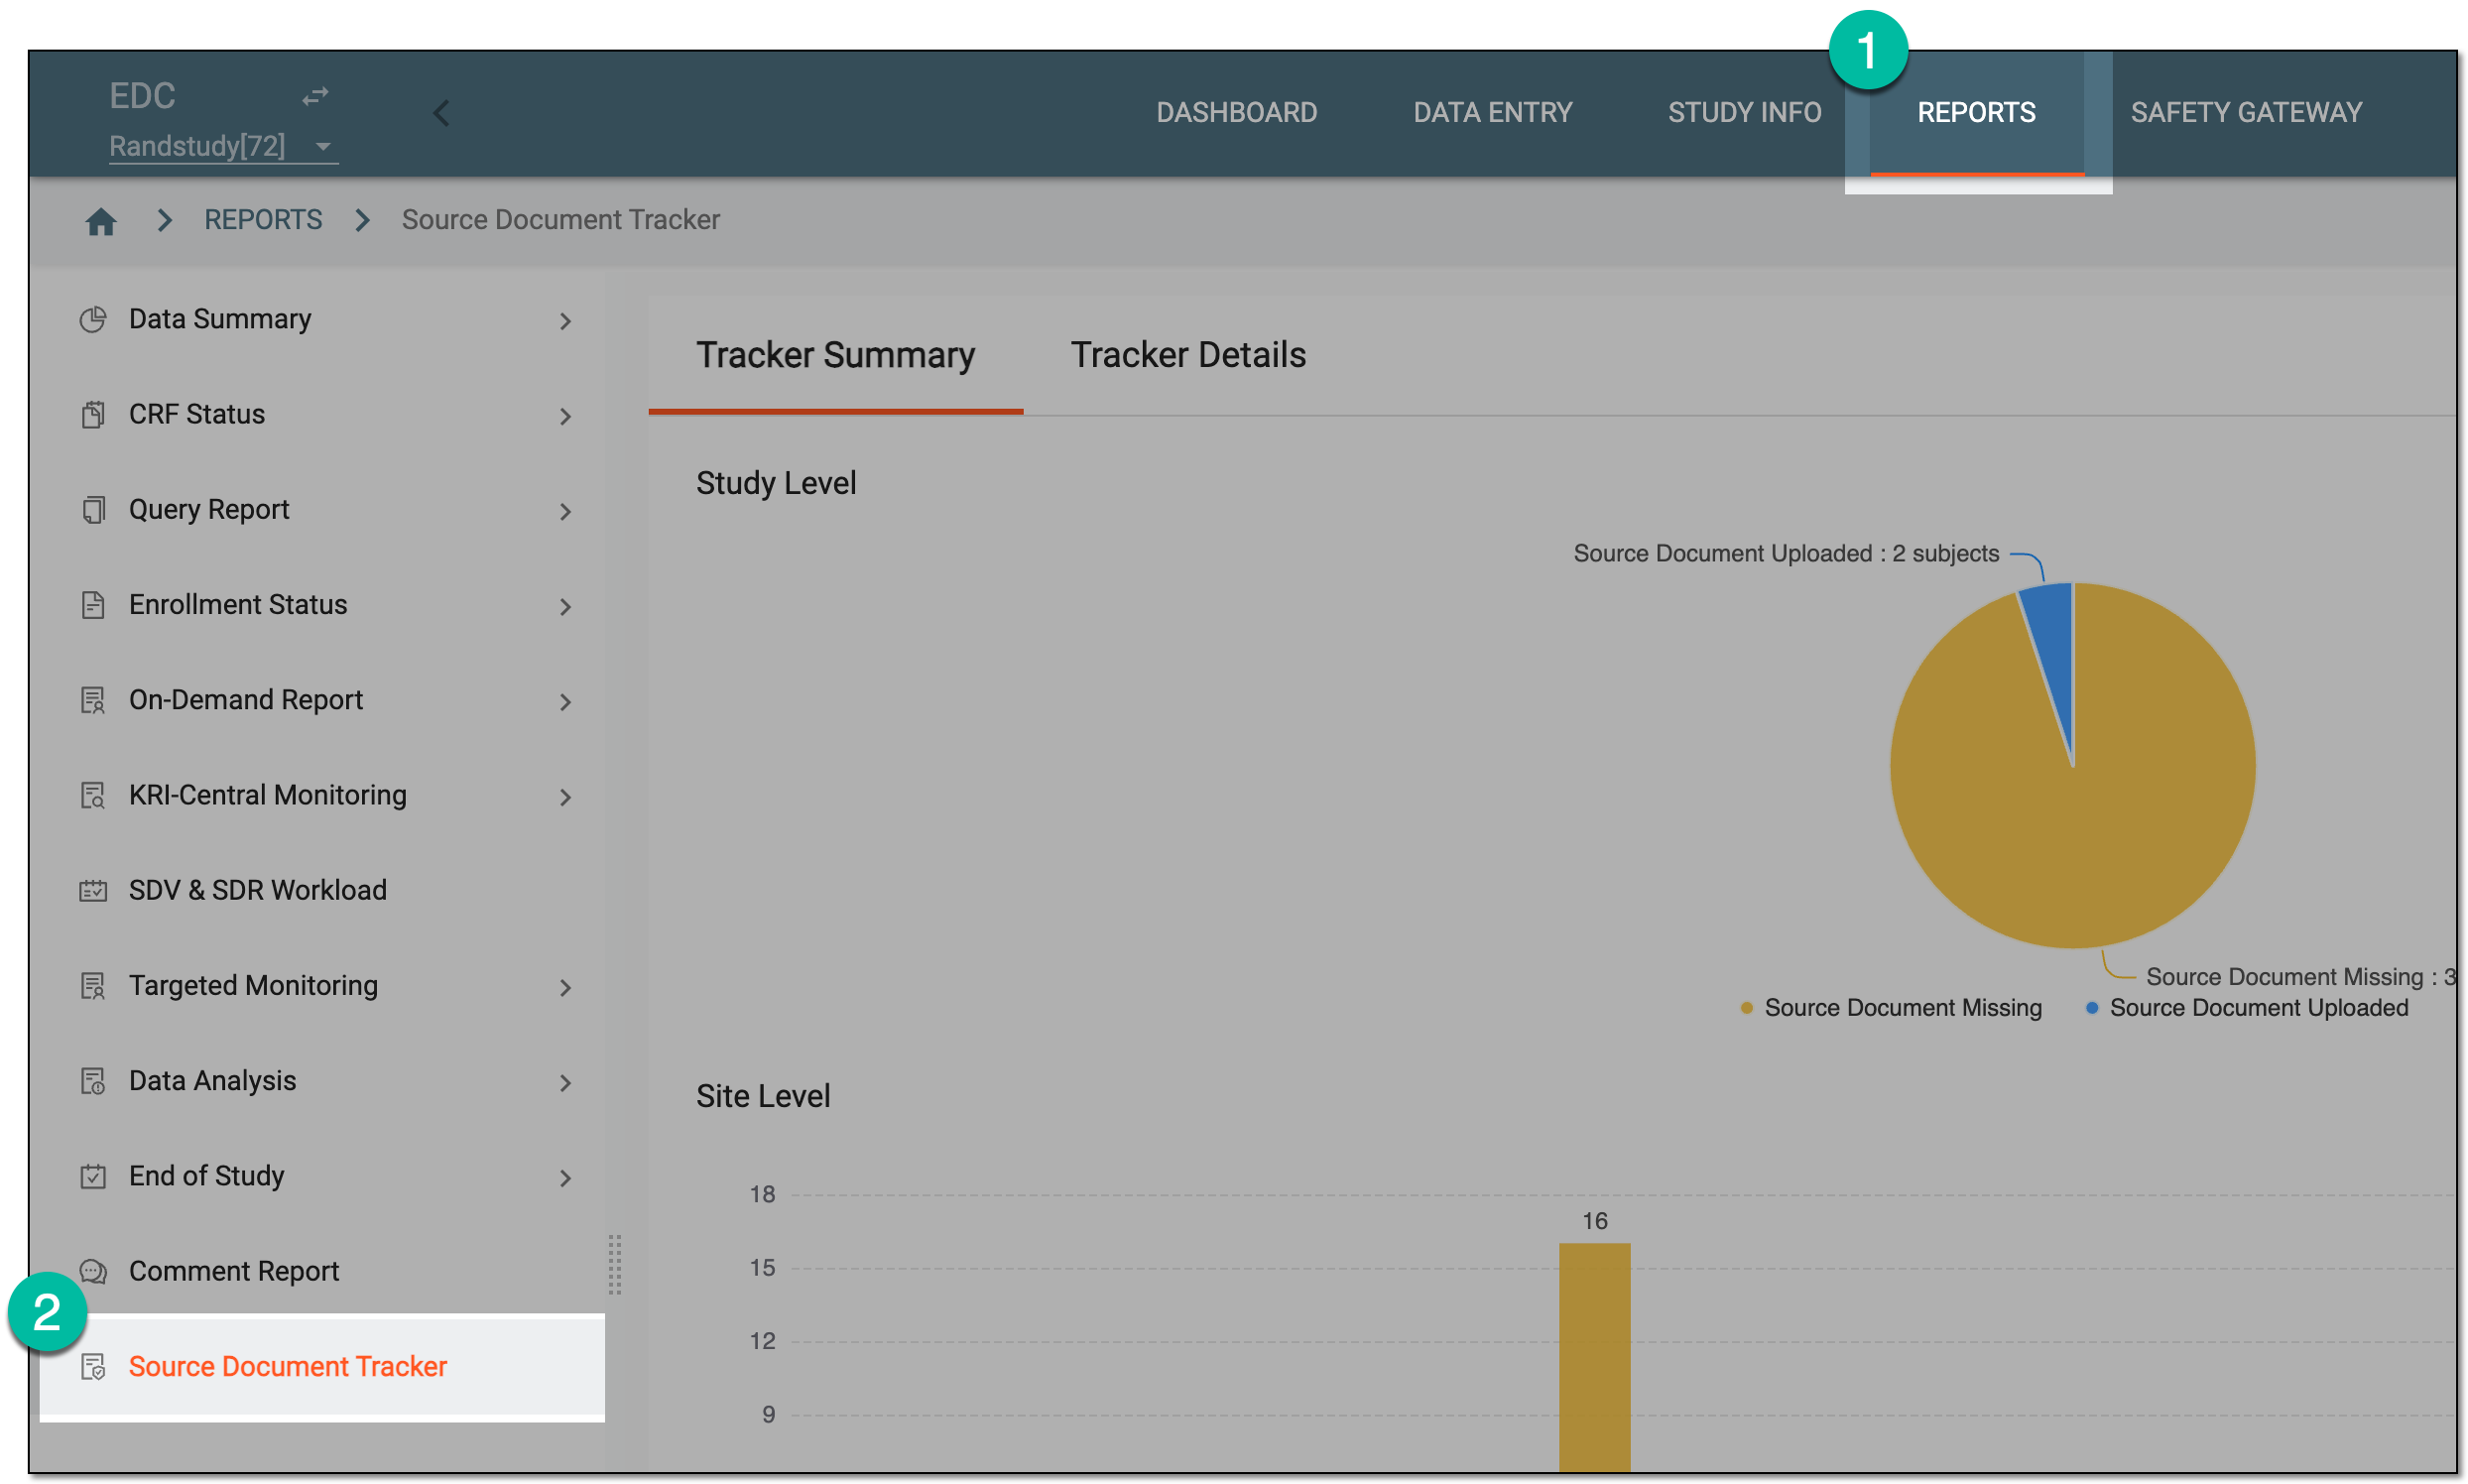Collapse header using back chevron icon

coord(441,113)
